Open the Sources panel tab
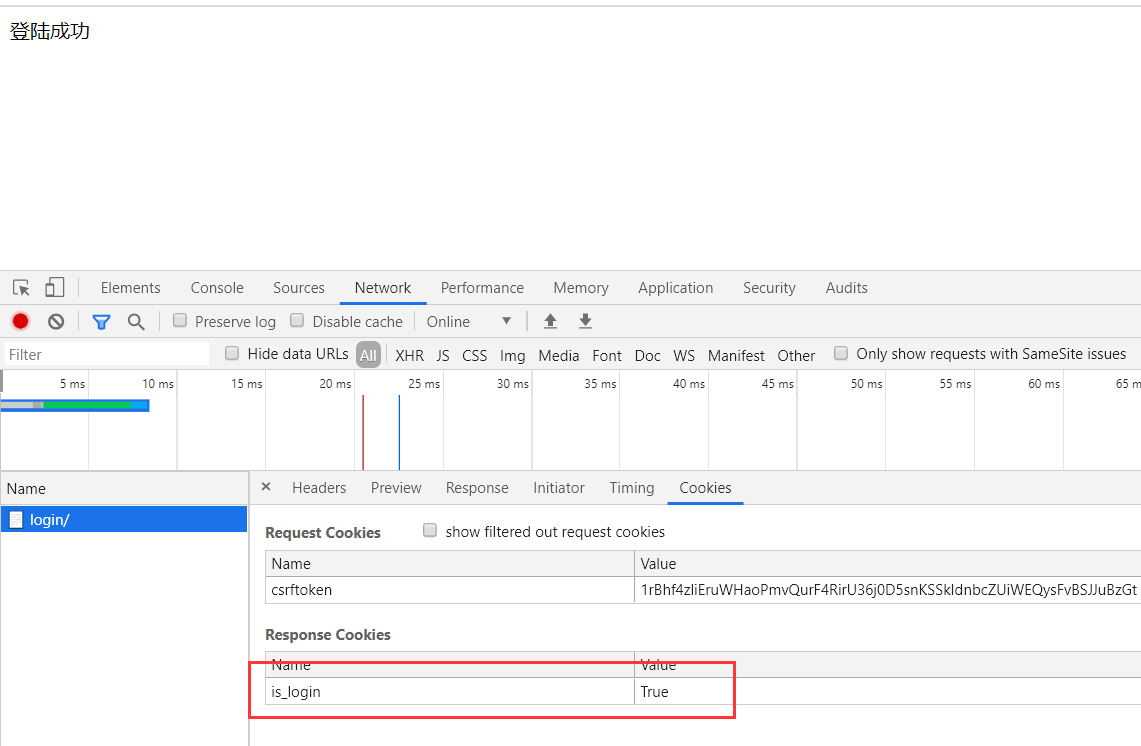 298,287
